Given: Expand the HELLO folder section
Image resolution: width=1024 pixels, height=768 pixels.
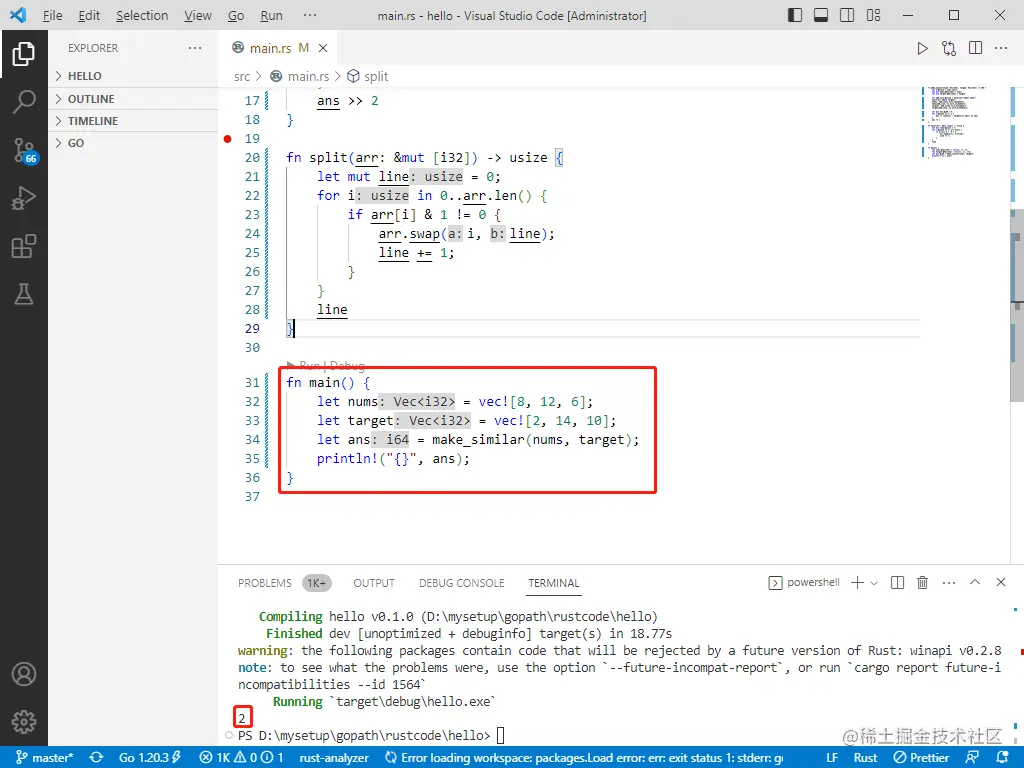Looking at the screenshot, I should [133, 76].
